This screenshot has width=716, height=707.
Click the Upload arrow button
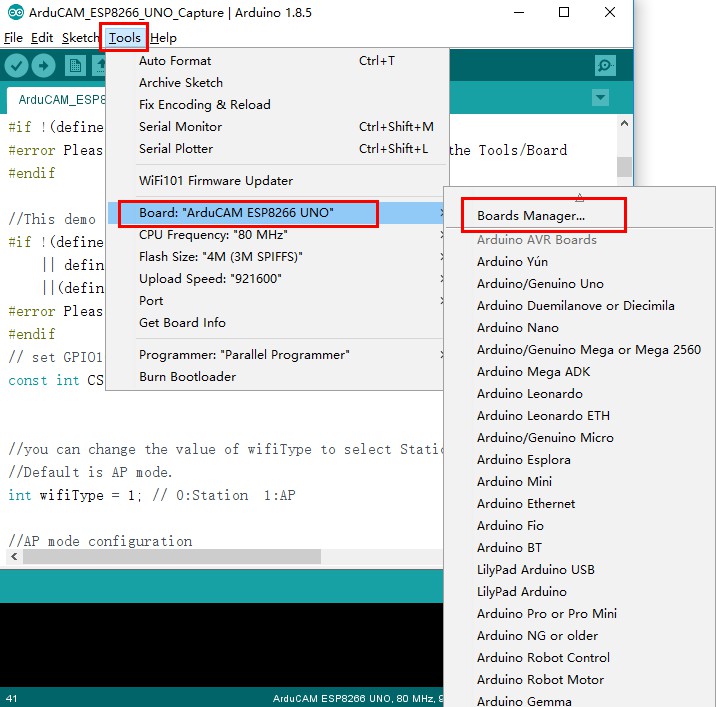point(43,66)
